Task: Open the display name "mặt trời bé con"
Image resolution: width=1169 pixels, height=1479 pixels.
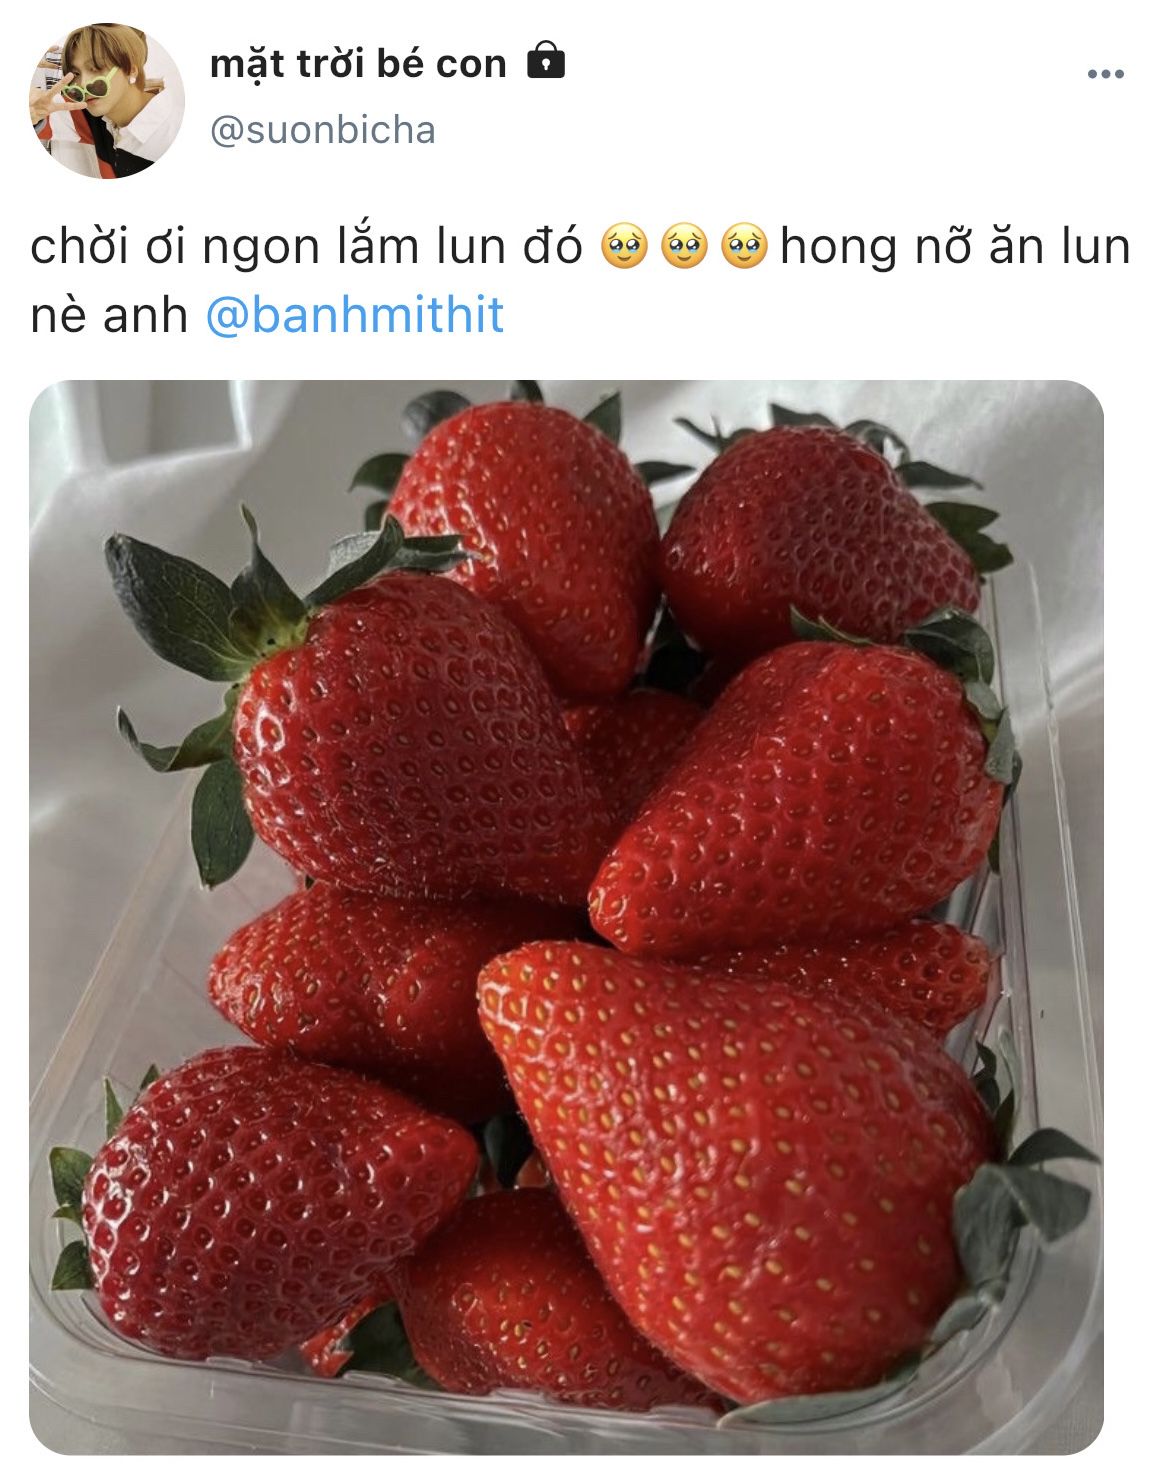Action: pyautogui.click(x=358, y=64)
